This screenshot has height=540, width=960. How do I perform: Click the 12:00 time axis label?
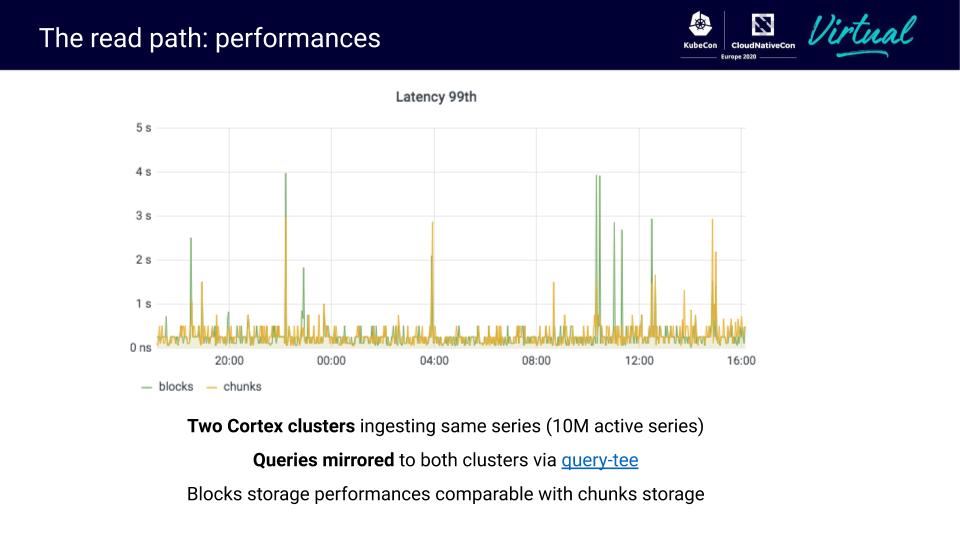pos(639,361)
